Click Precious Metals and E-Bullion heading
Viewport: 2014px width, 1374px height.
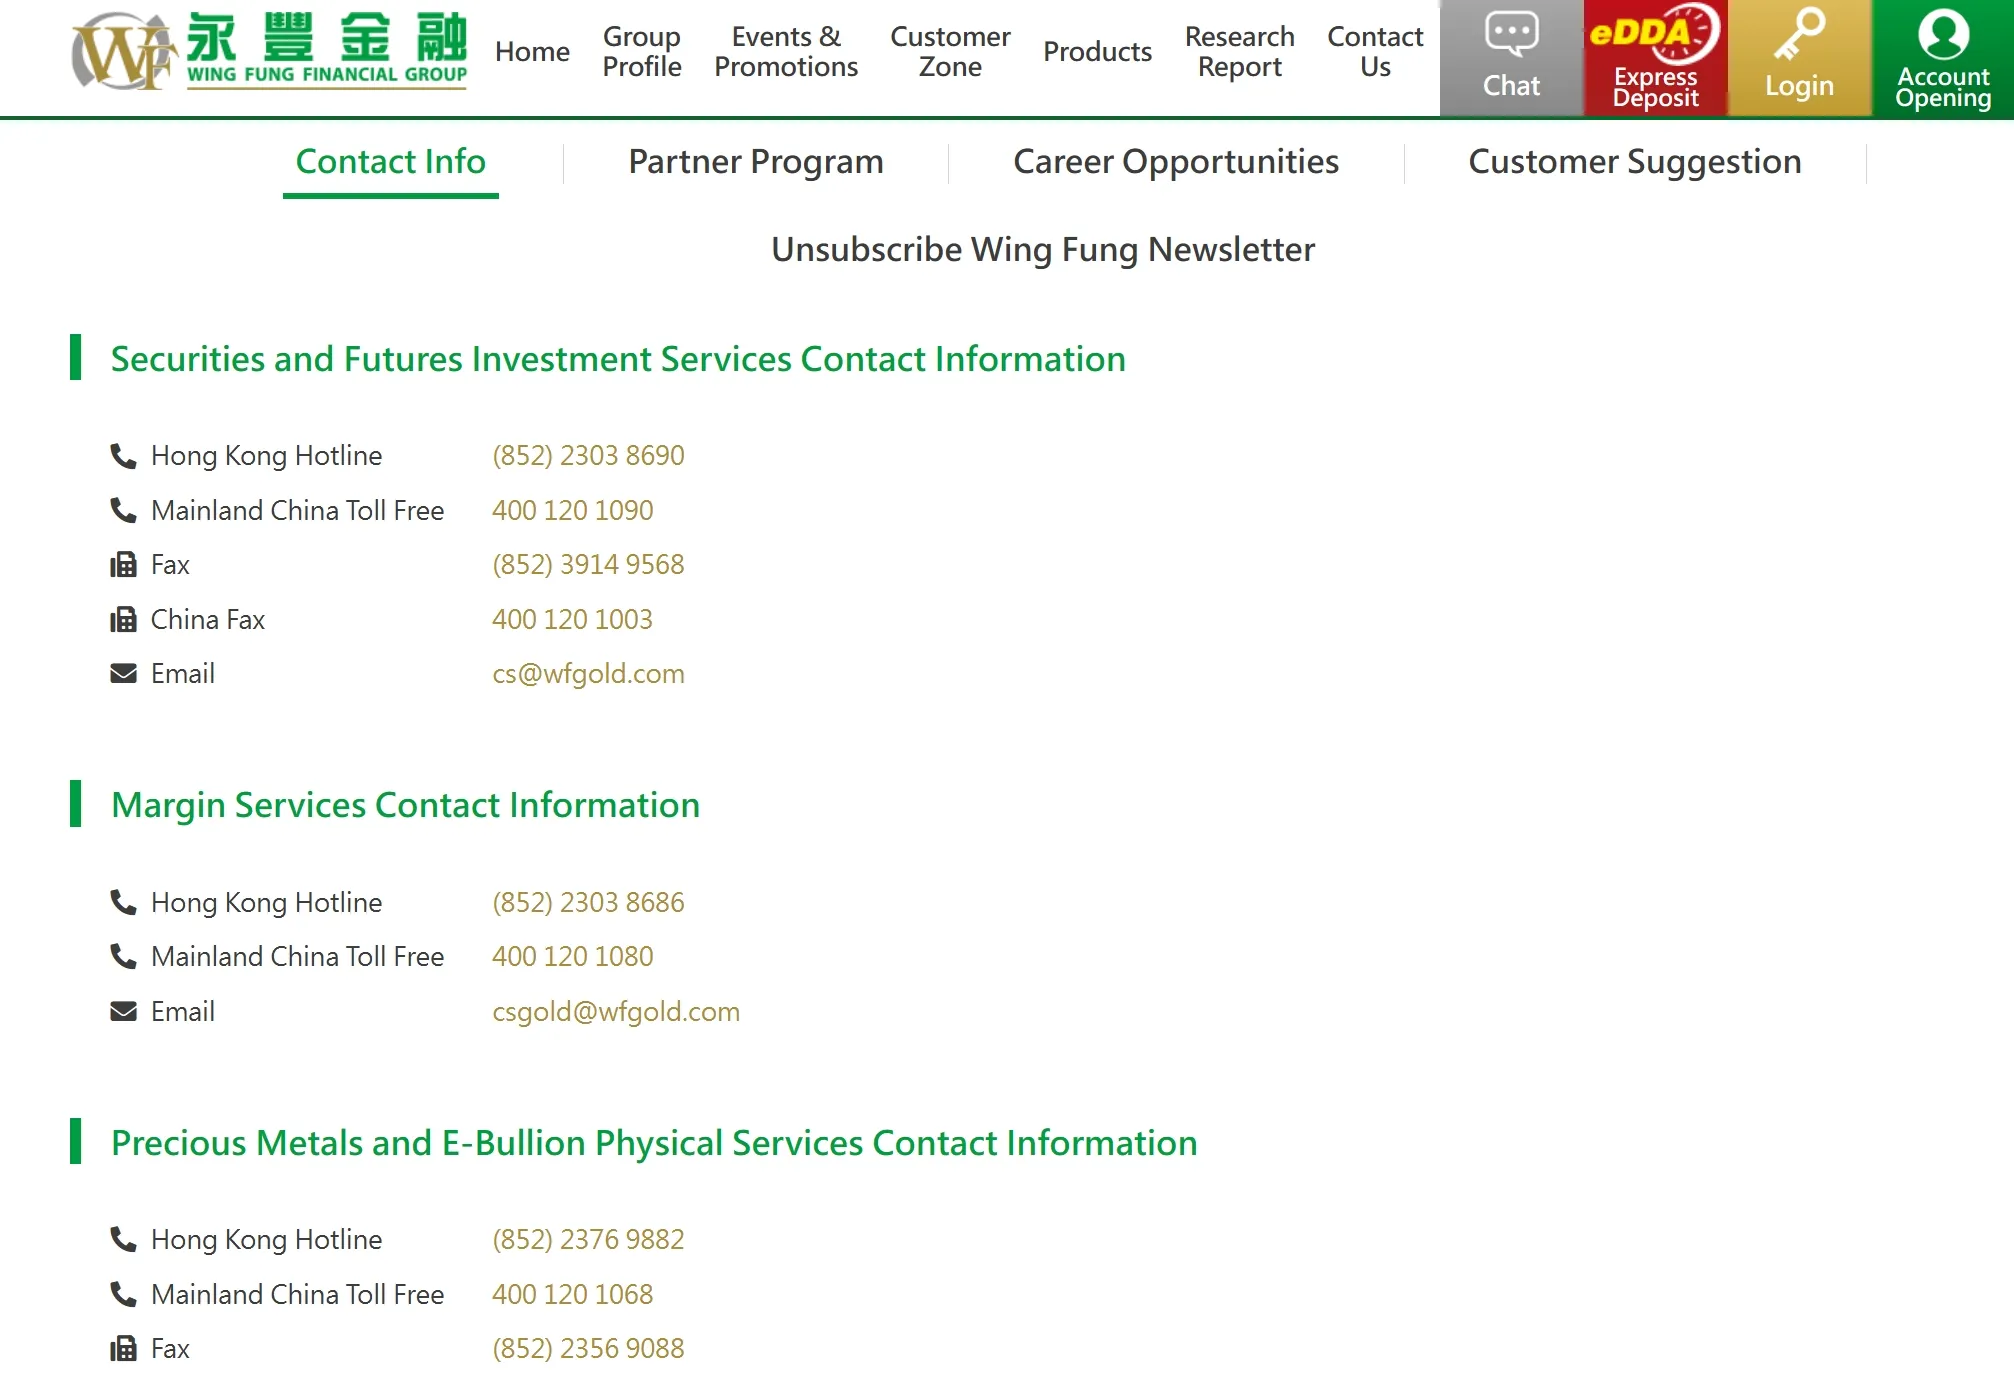[654, 1143]
